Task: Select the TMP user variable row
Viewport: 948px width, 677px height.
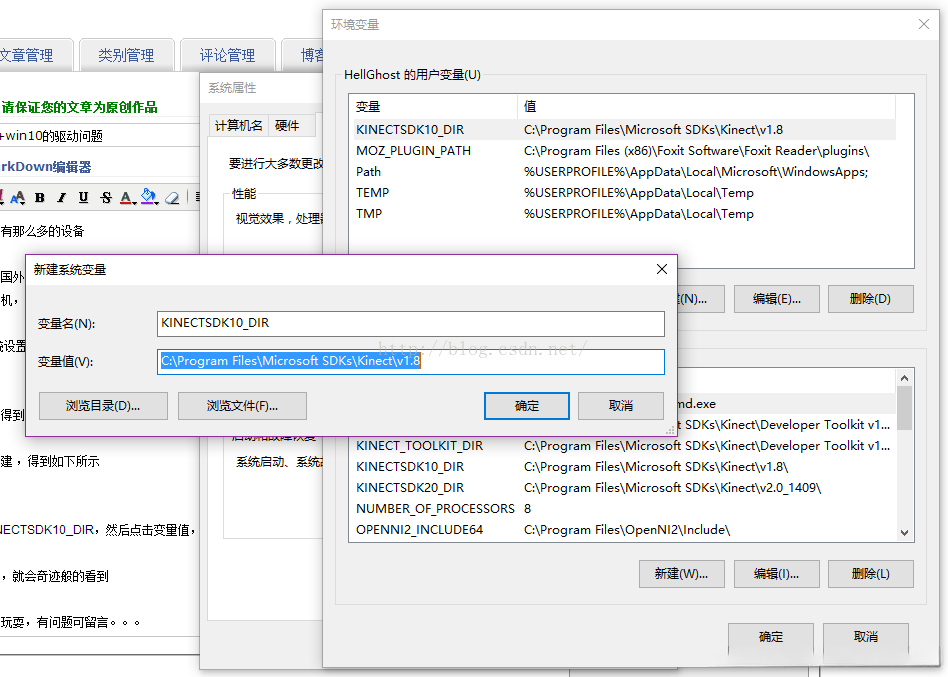Action: [623, 213]
